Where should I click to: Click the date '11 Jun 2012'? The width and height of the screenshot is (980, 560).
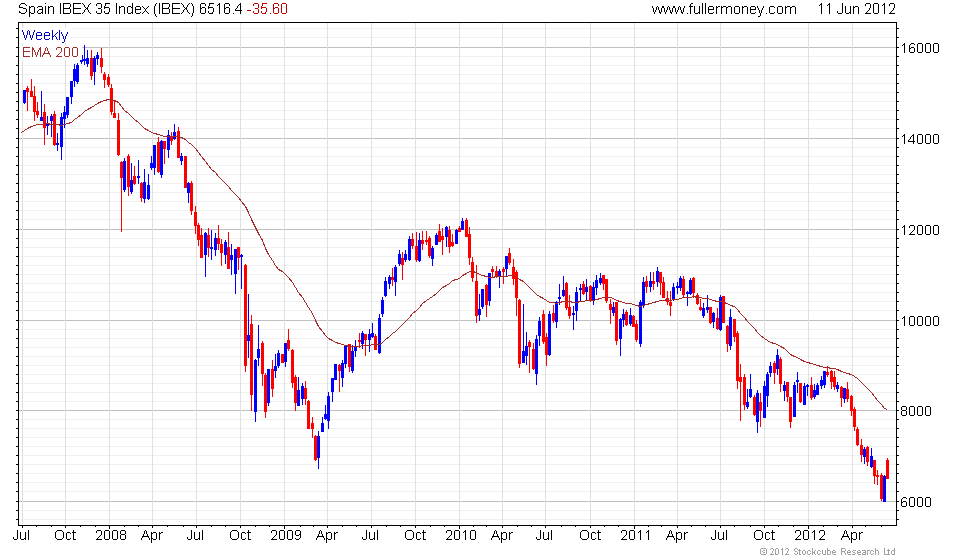coord(856,9)
